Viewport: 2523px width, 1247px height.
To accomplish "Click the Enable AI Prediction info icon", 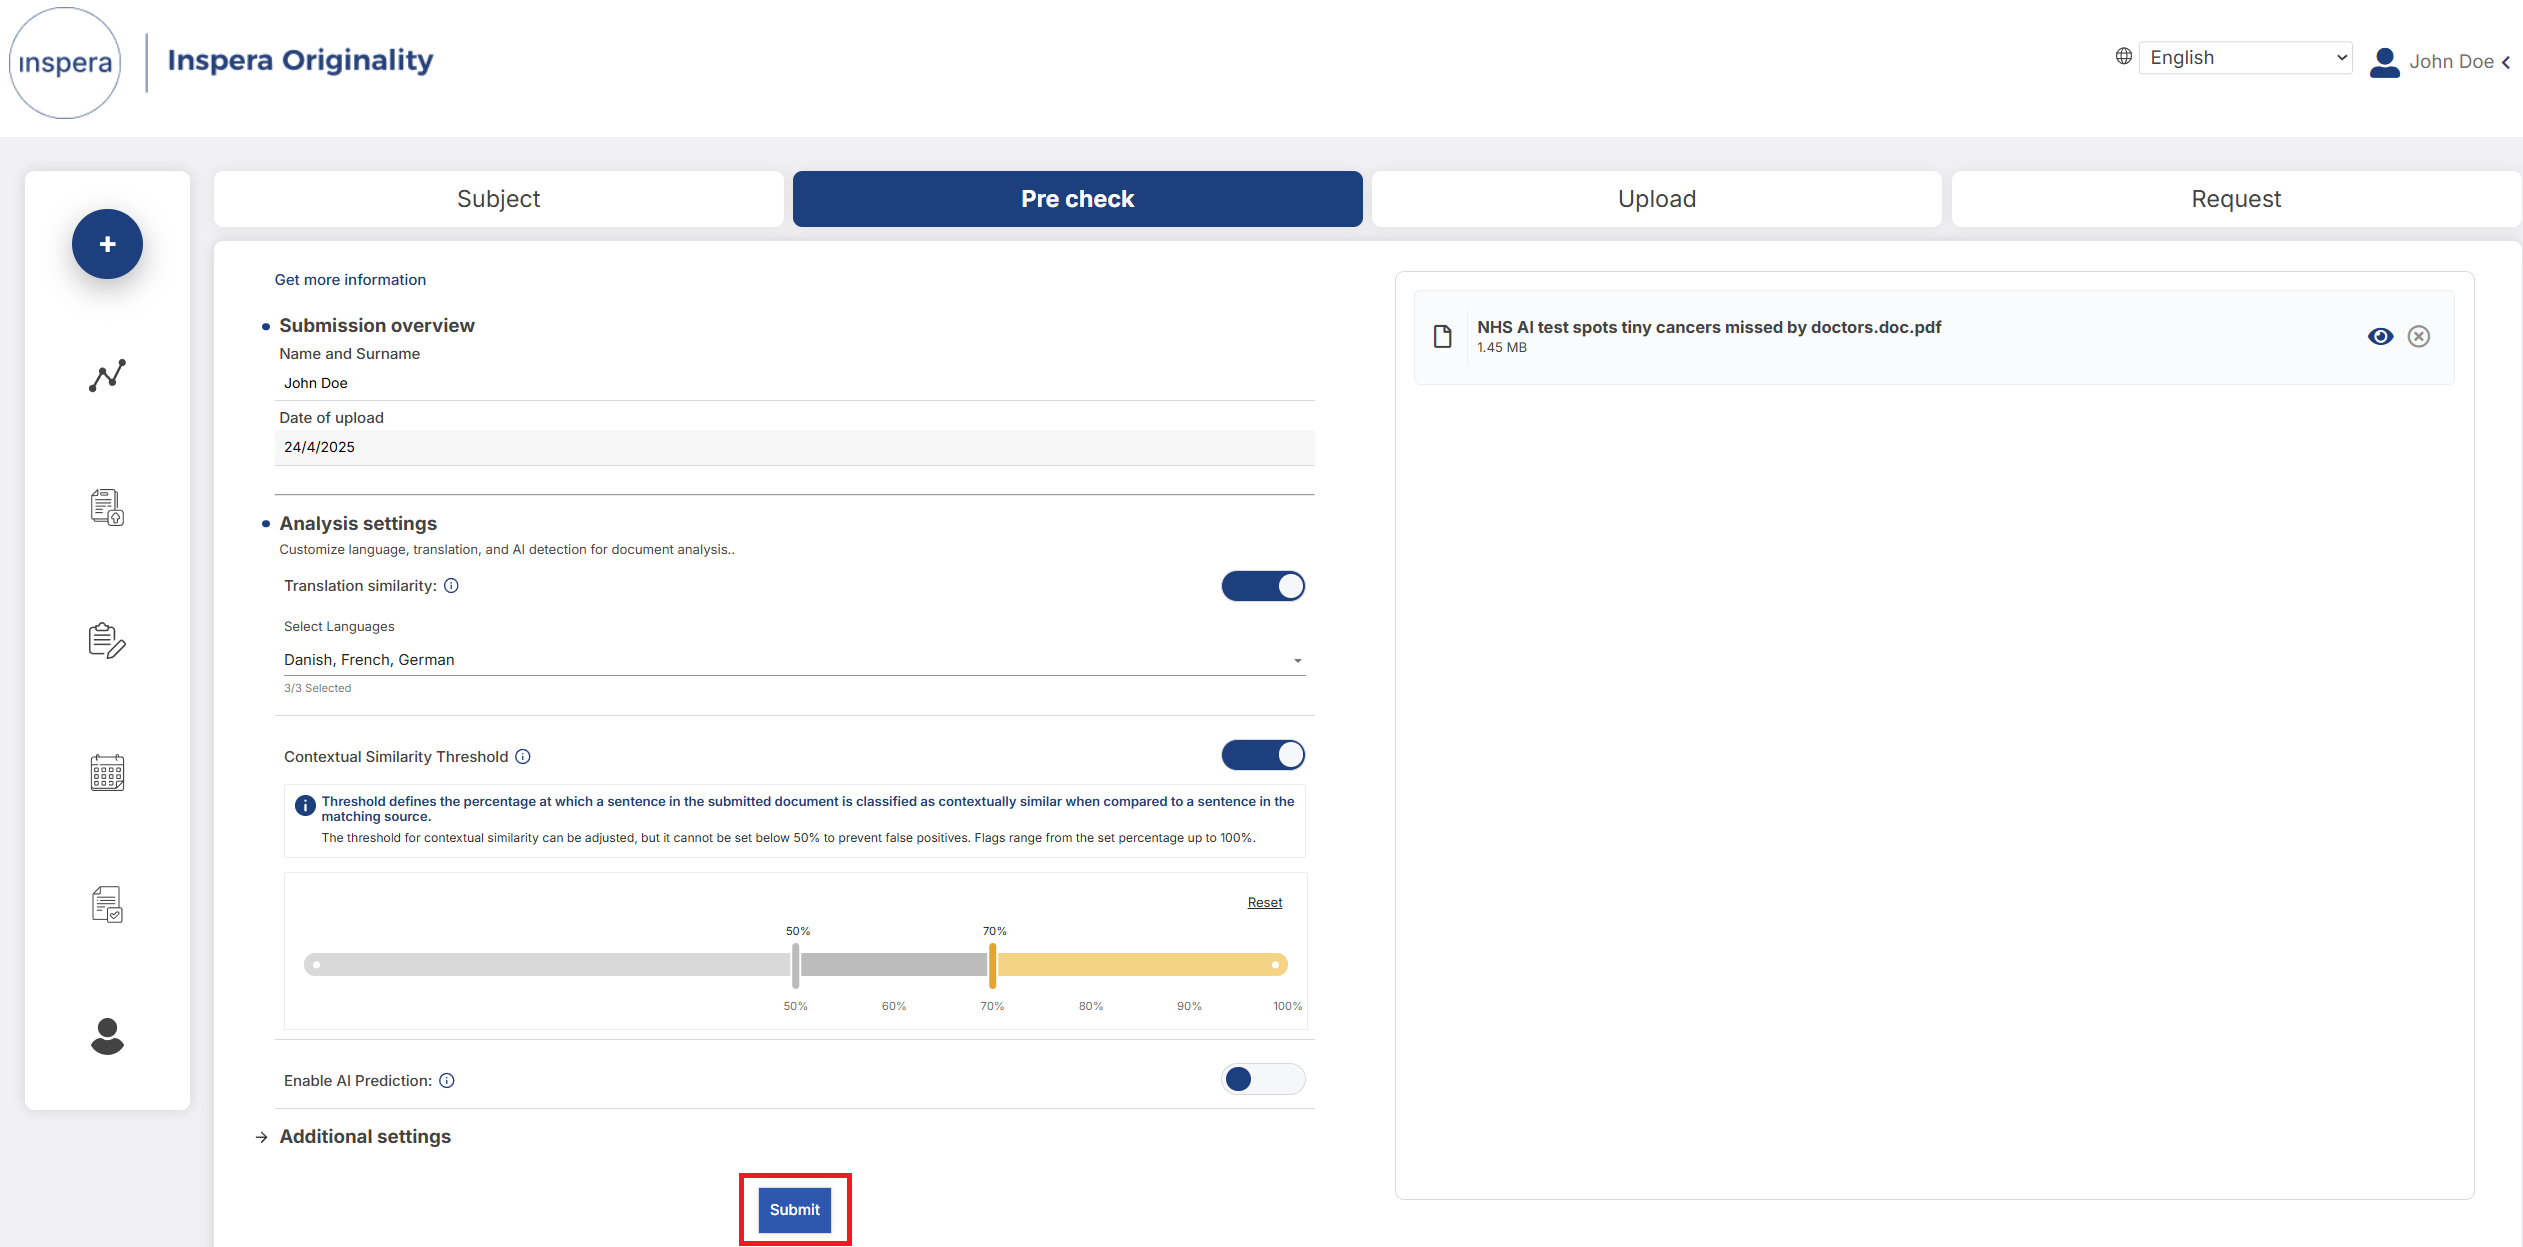I will click(447, 1081).
